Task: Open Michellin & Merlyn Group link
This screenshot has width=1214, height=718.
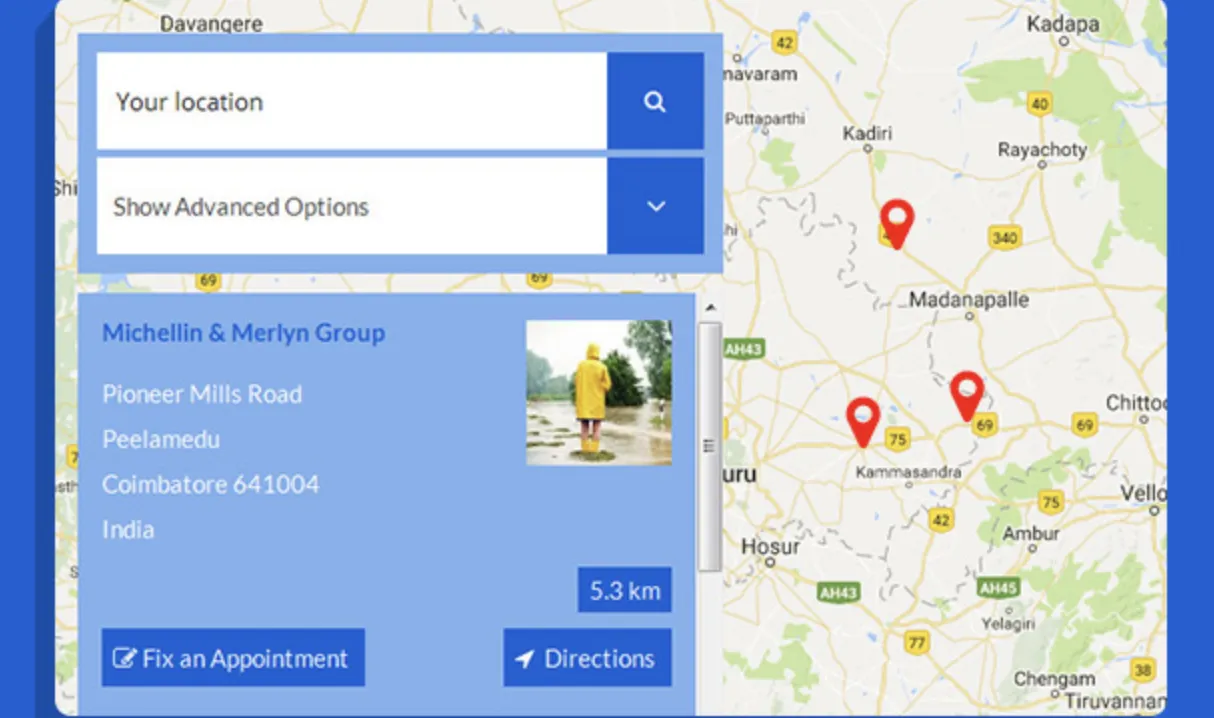Action: (243, 333)
